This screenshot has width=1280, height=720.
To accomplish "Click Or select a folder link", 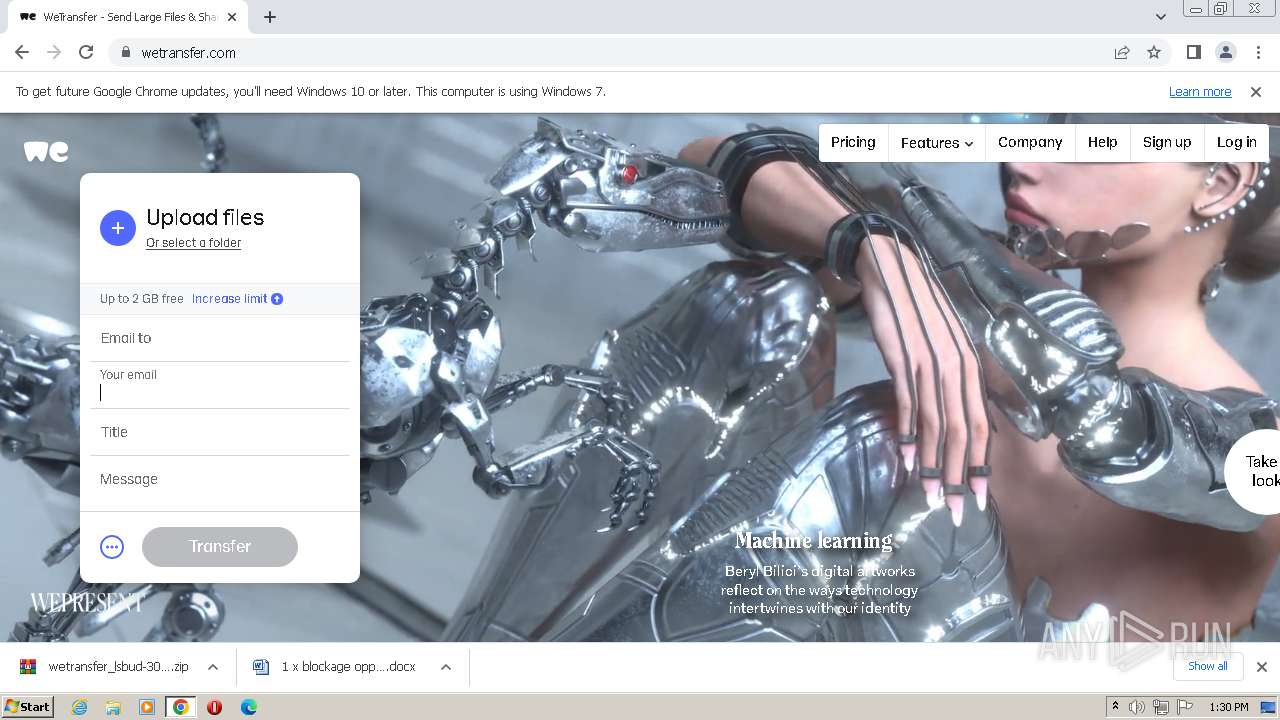I will click(193, 243).
